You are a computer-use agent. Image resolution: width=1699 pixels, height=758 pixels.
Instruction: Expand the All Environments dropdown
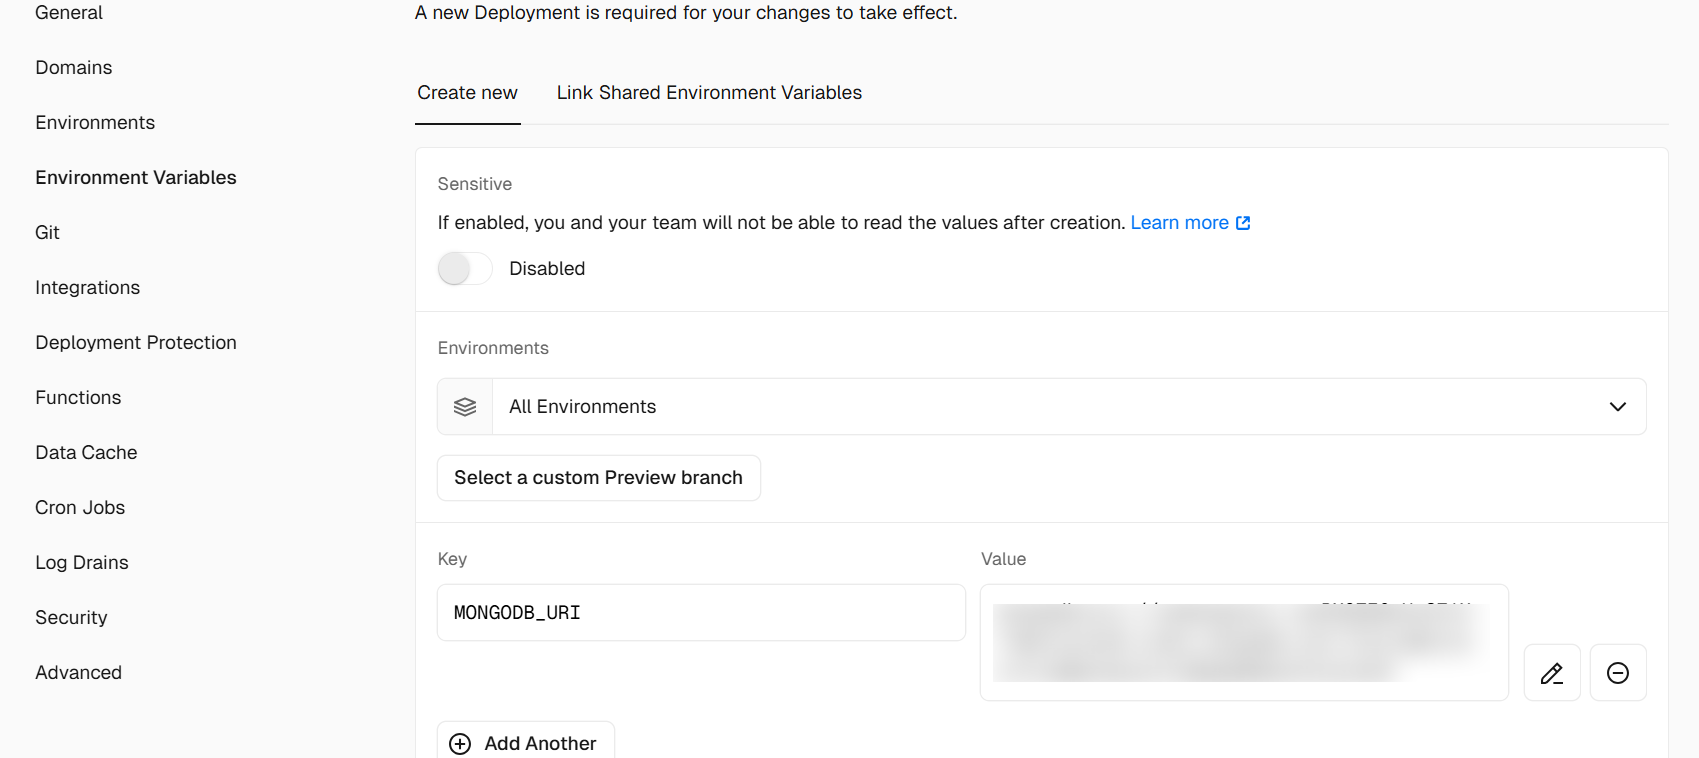pyautogui.click(x=1040, y=407)
